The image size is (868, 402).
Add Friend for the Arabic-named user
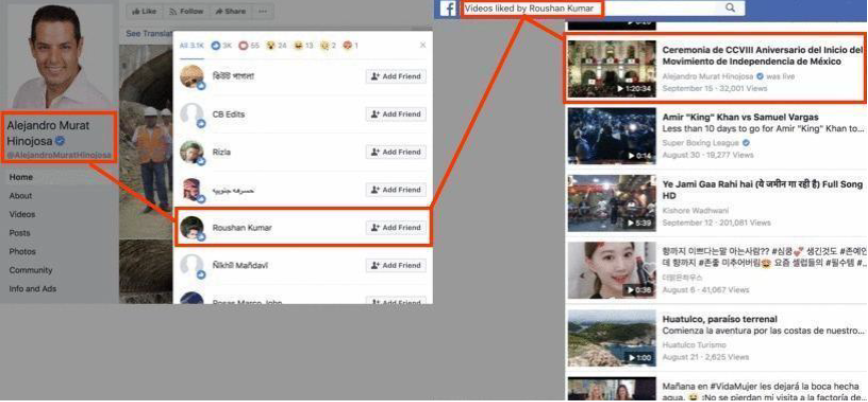(x=396, y=189)
